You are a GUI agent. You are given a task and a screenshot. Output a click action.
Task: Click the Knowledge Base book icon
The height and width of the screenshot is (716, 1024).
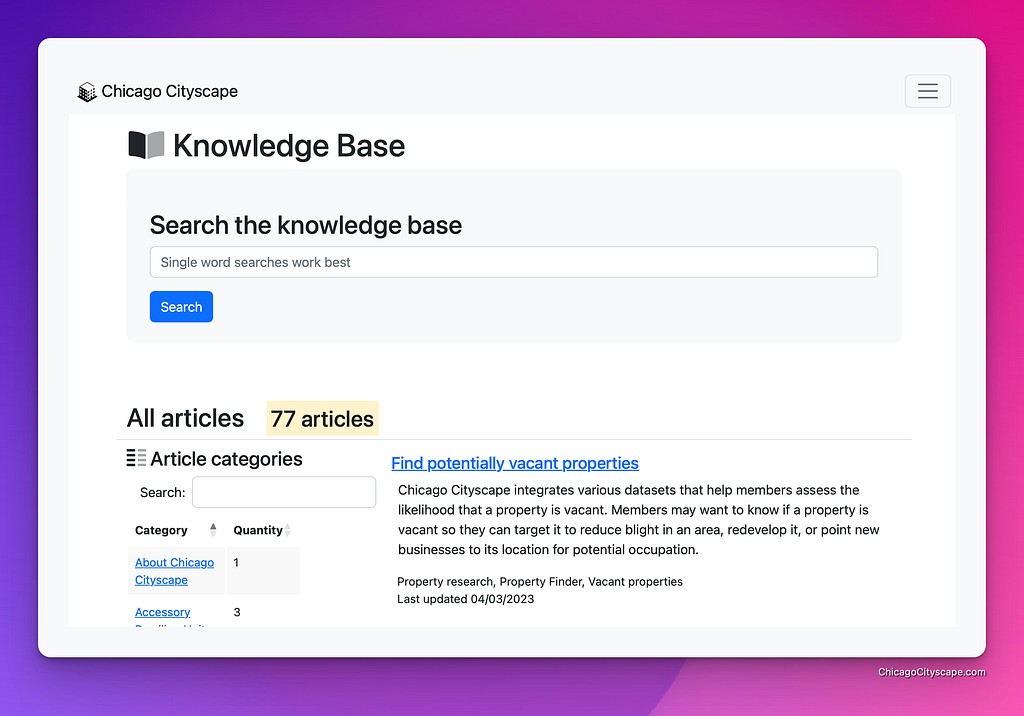[146, 145]
